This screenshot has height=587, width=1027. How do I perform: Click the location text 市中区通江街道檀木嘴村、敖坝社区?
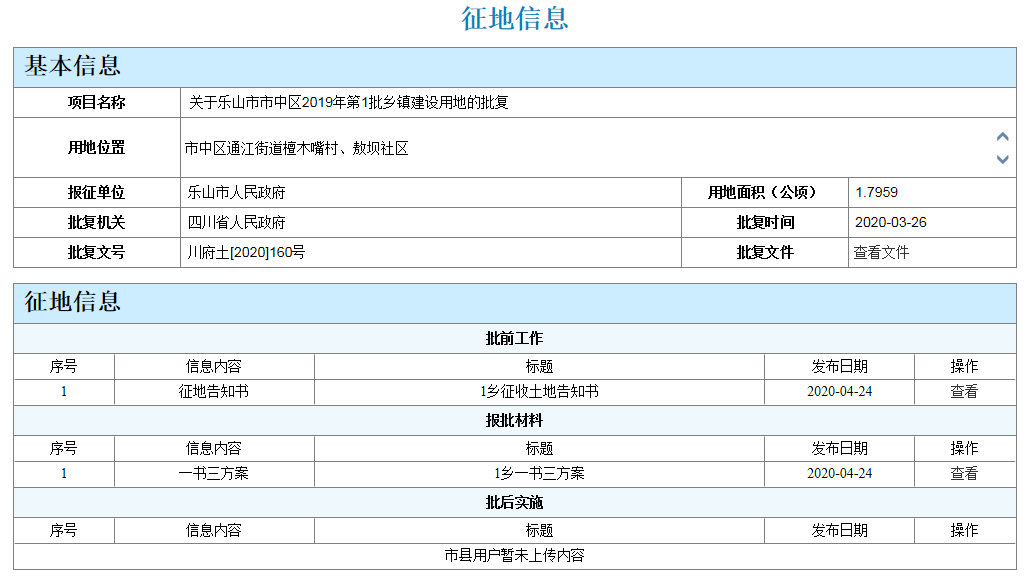click(297, 149)
